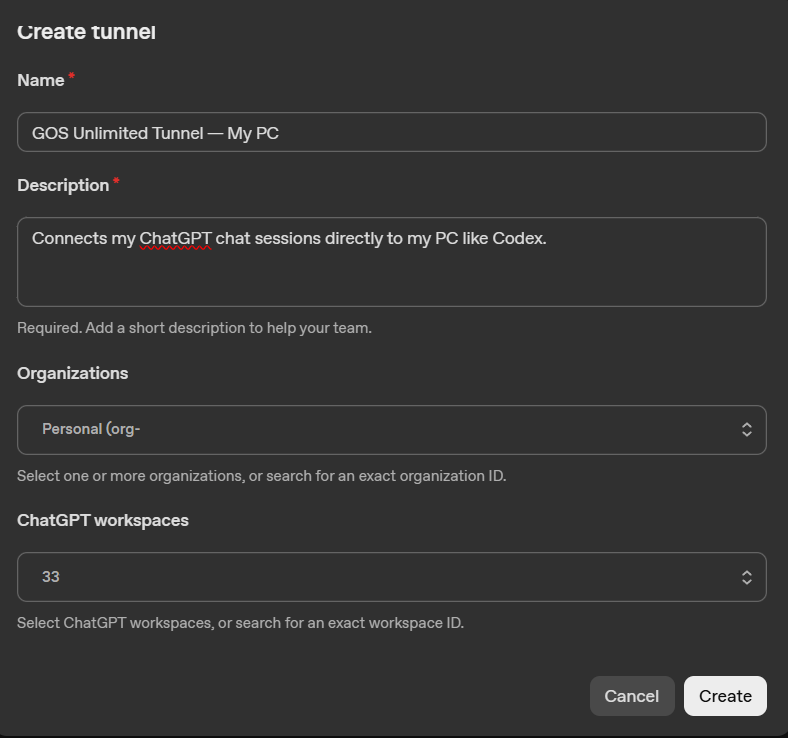788x738 pixels.
Task: Click the "33" workspace value
Action: point(51,577)
